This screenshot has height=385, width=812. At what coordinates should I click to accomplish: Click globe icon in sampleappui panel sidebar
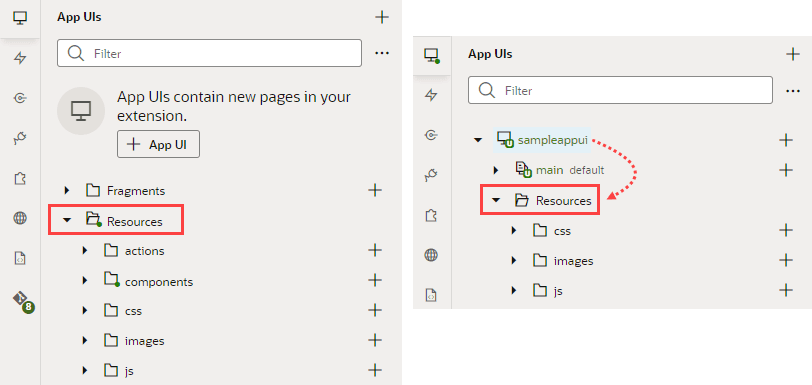[431, 255]
